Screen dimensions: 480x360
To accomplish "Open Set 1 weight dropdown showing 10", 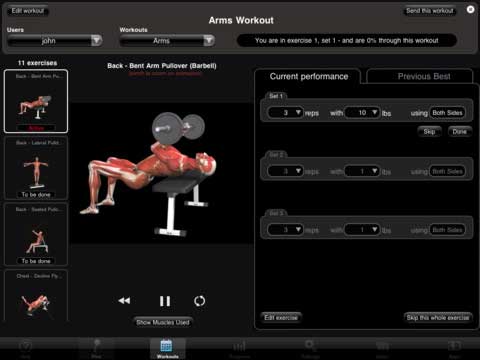I will tap(362, 113).
